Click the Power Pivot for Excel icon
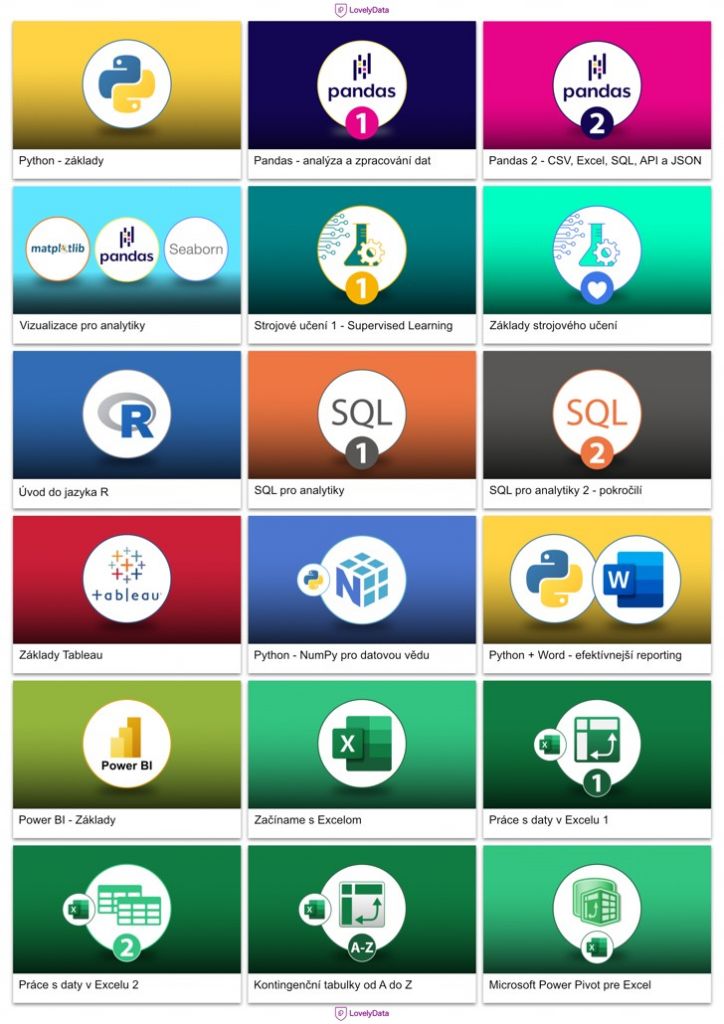Screen dimensions: 724x1024 click(x=597, y=907)
